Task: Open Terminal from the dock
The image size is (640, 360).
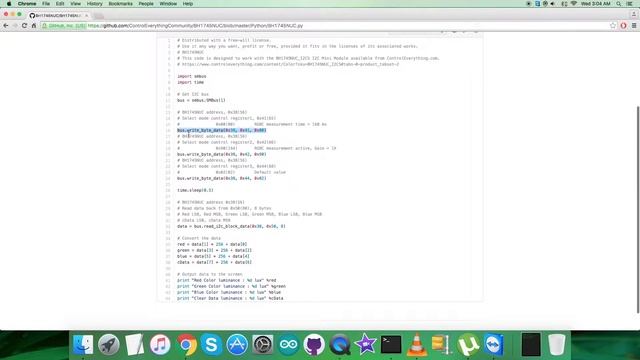Action: [391, 344]
